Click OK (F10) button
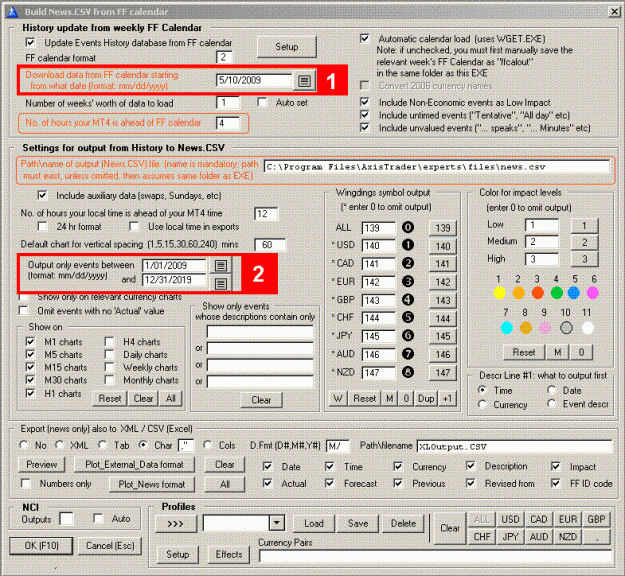This screenshot has height=576, width=625. click(x=41, y=545)
